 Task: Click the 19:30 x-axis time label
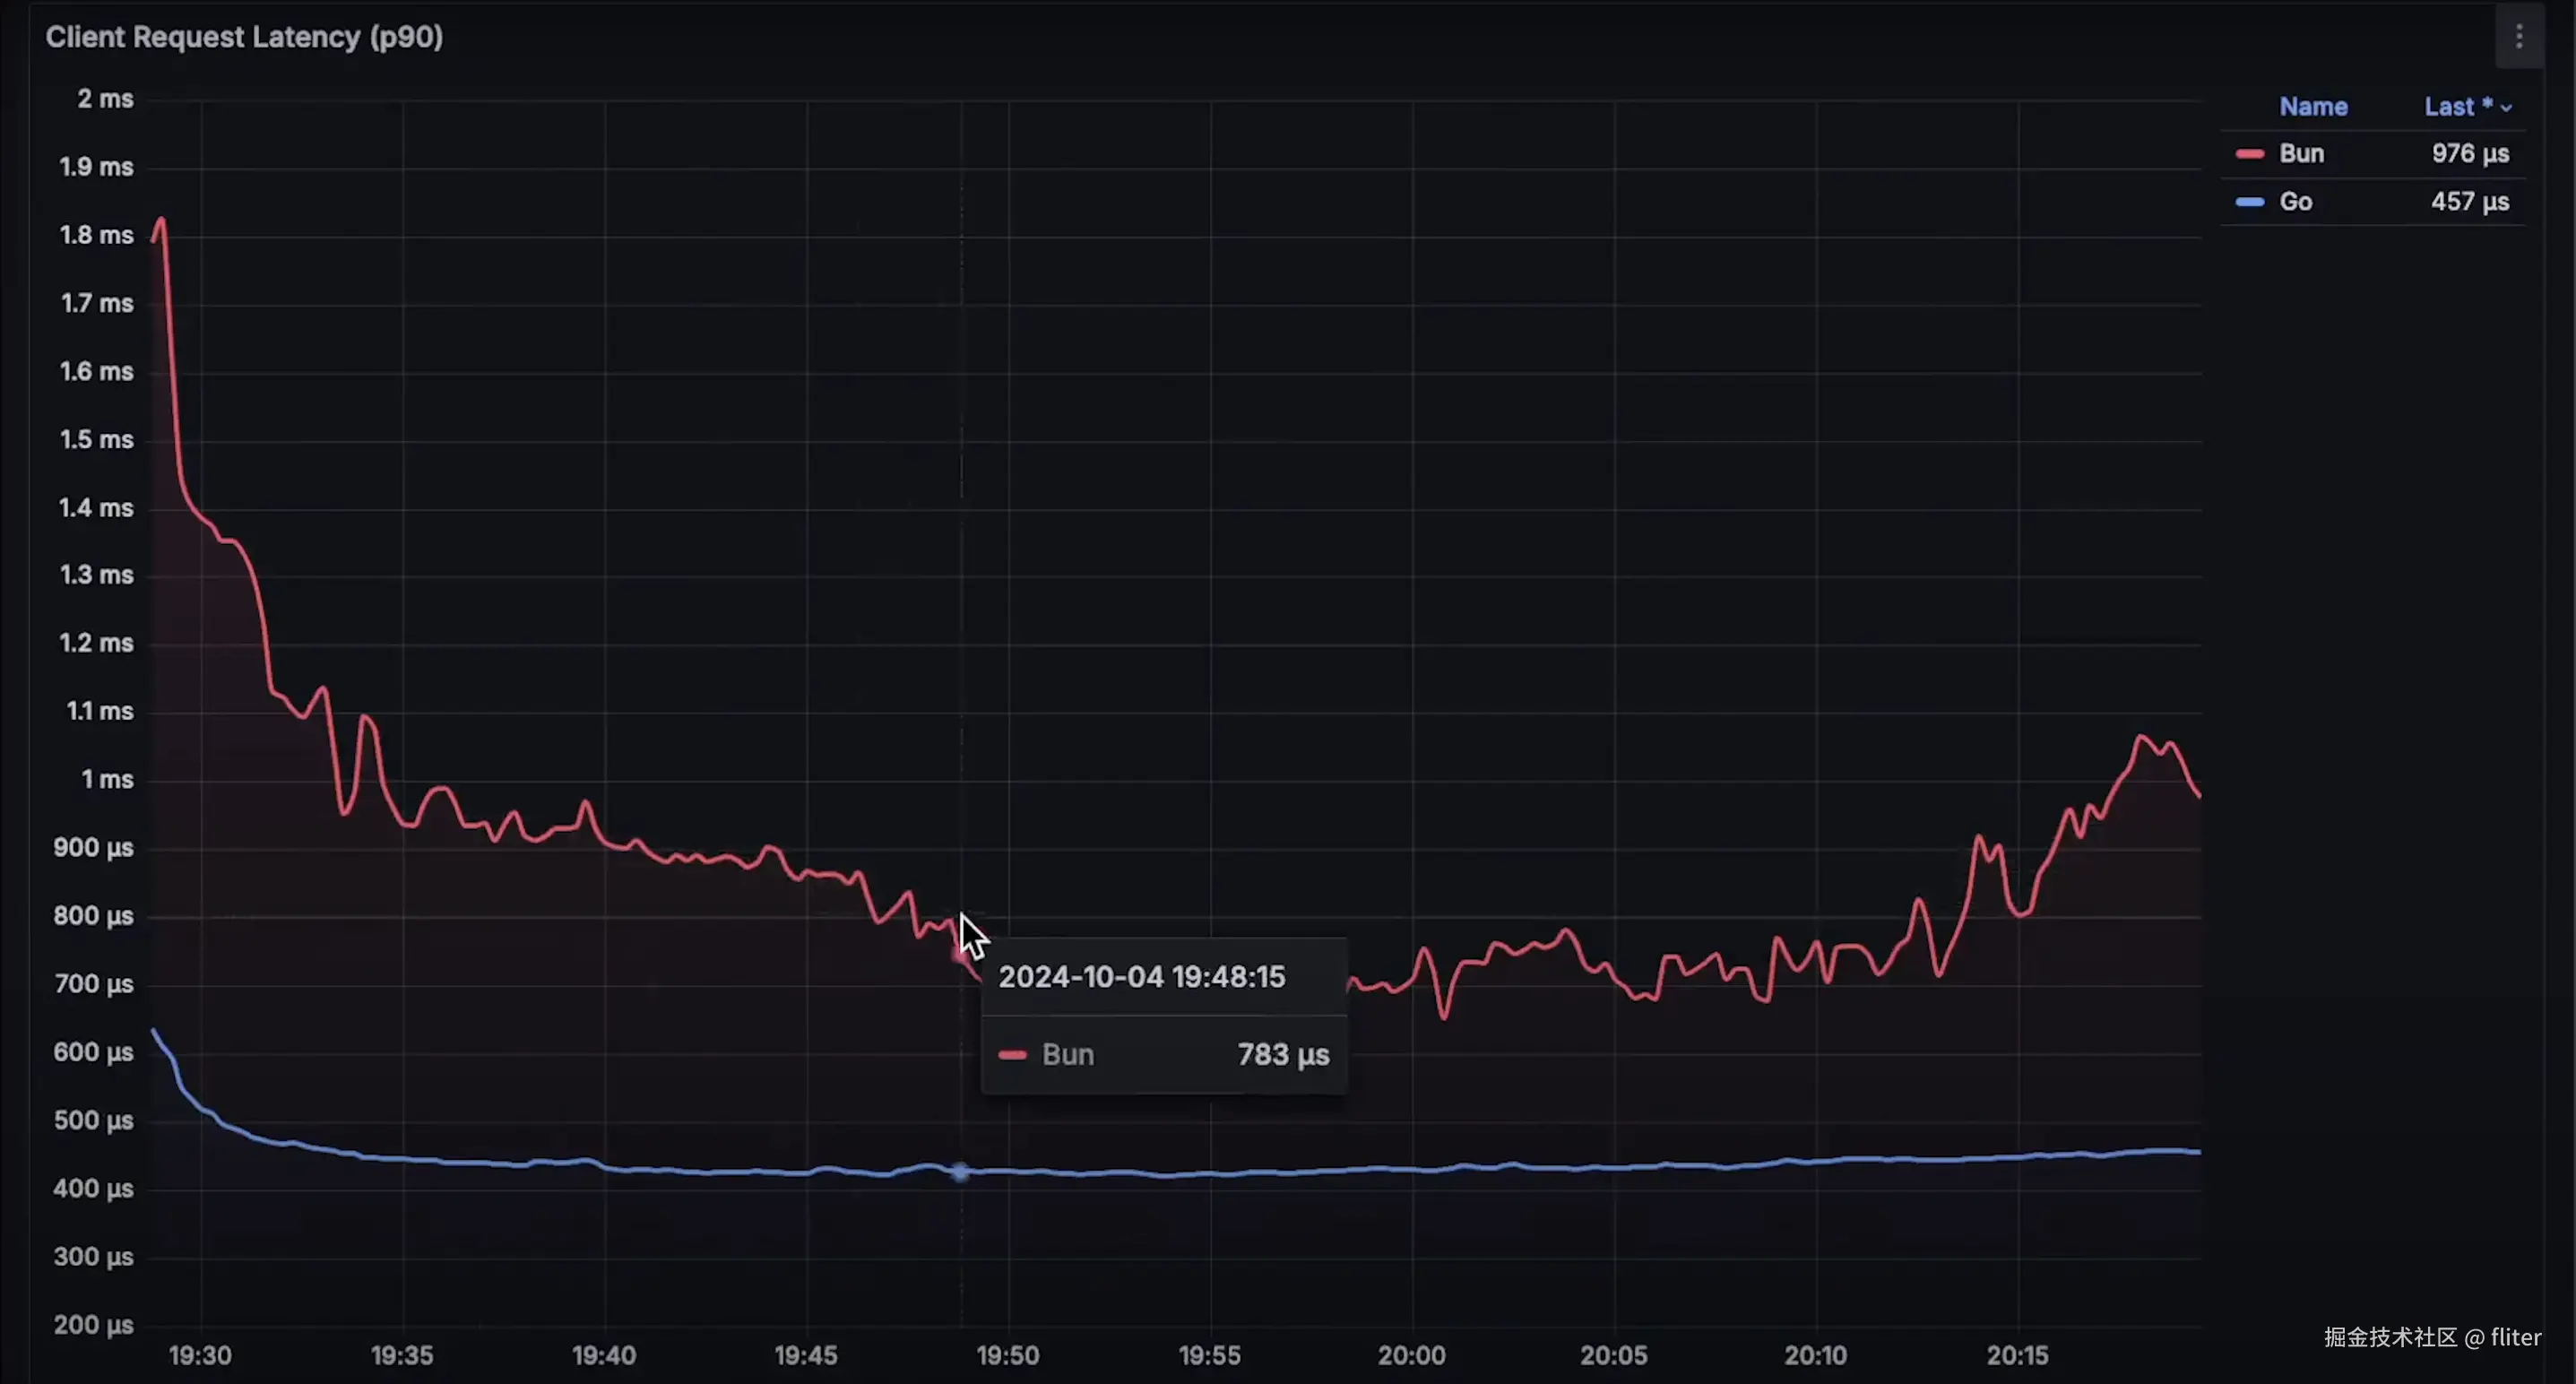pos(200,1354)
